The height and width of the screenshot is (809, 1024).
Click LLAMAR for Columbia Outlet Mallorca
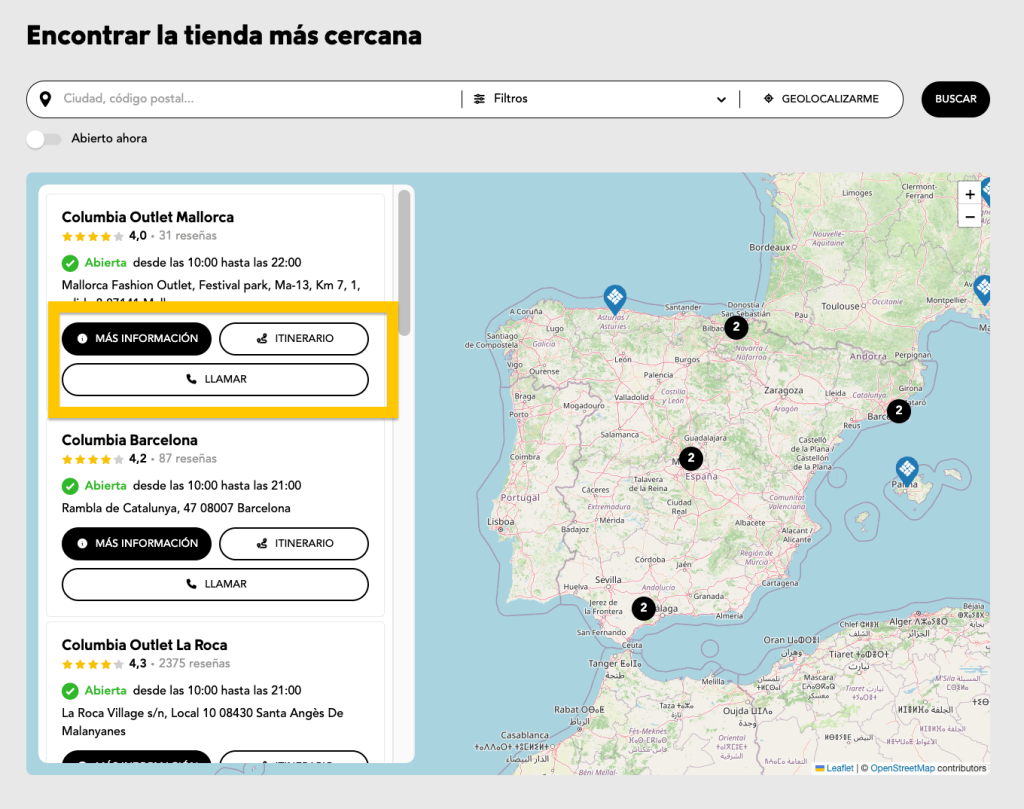216,379
